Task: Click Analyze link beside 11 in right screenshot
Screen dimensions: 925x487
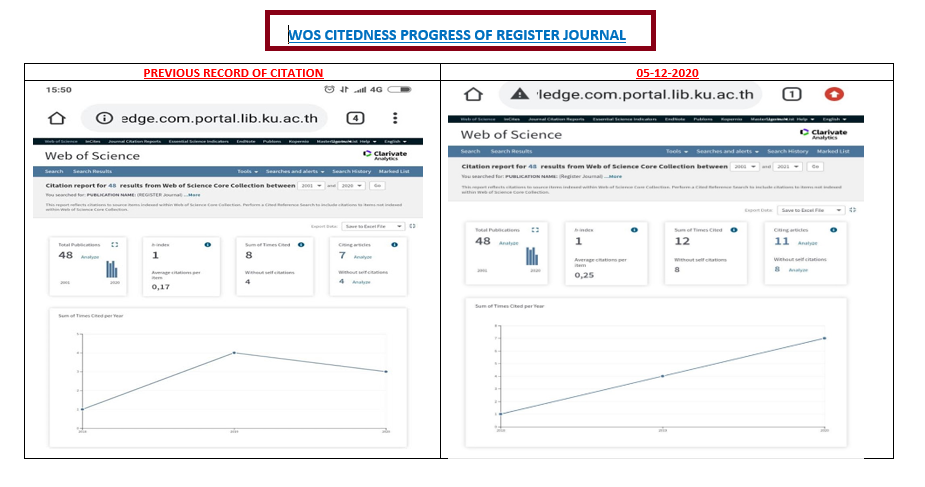Action: tap(808, 243)
